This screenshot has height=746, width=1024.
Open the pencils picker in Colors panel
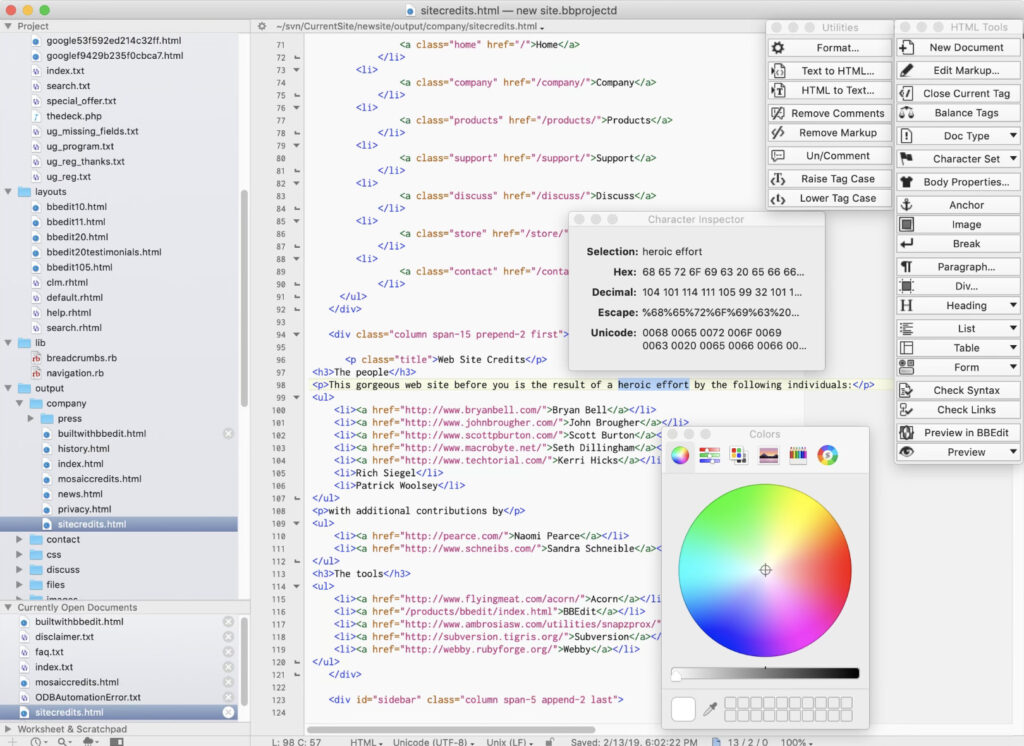click(798, 456)
